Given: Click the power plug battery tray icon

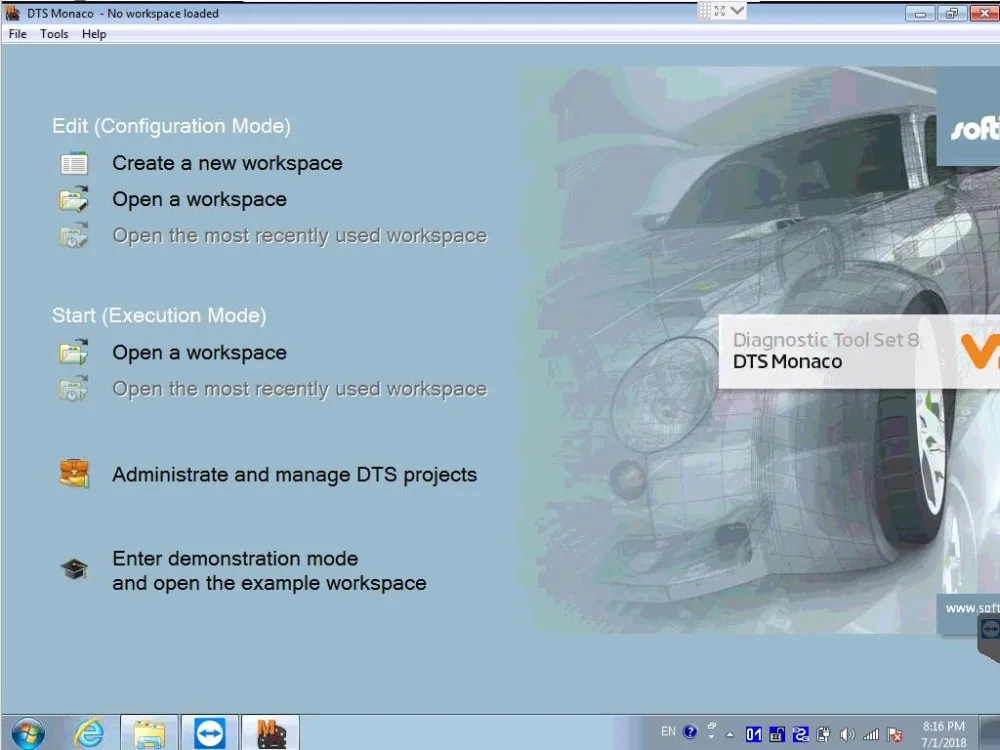Looking at the screenshot, I should click(x=823, y=734).
